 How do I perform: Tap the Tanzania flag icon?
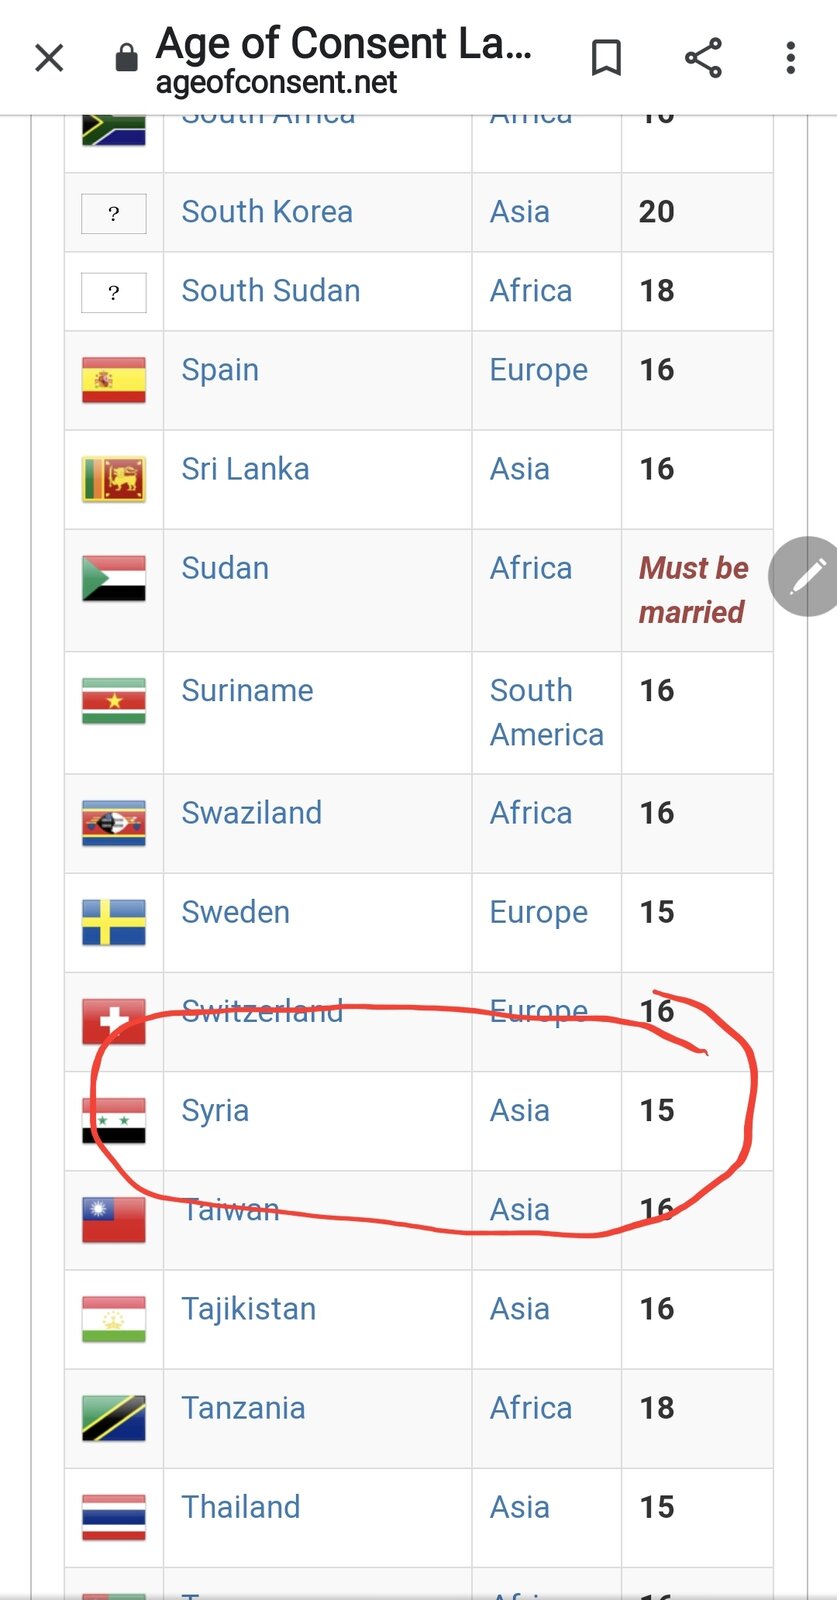click(114, 1418)
